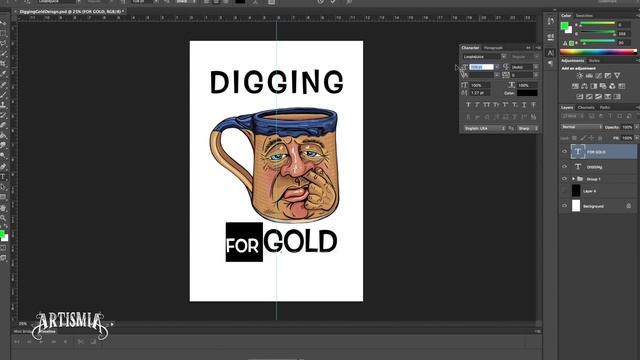Image resolution: width=640 pixels, height=360 pixels.
Task: Open the Character panel flyout menu
Action: (538, 48)
